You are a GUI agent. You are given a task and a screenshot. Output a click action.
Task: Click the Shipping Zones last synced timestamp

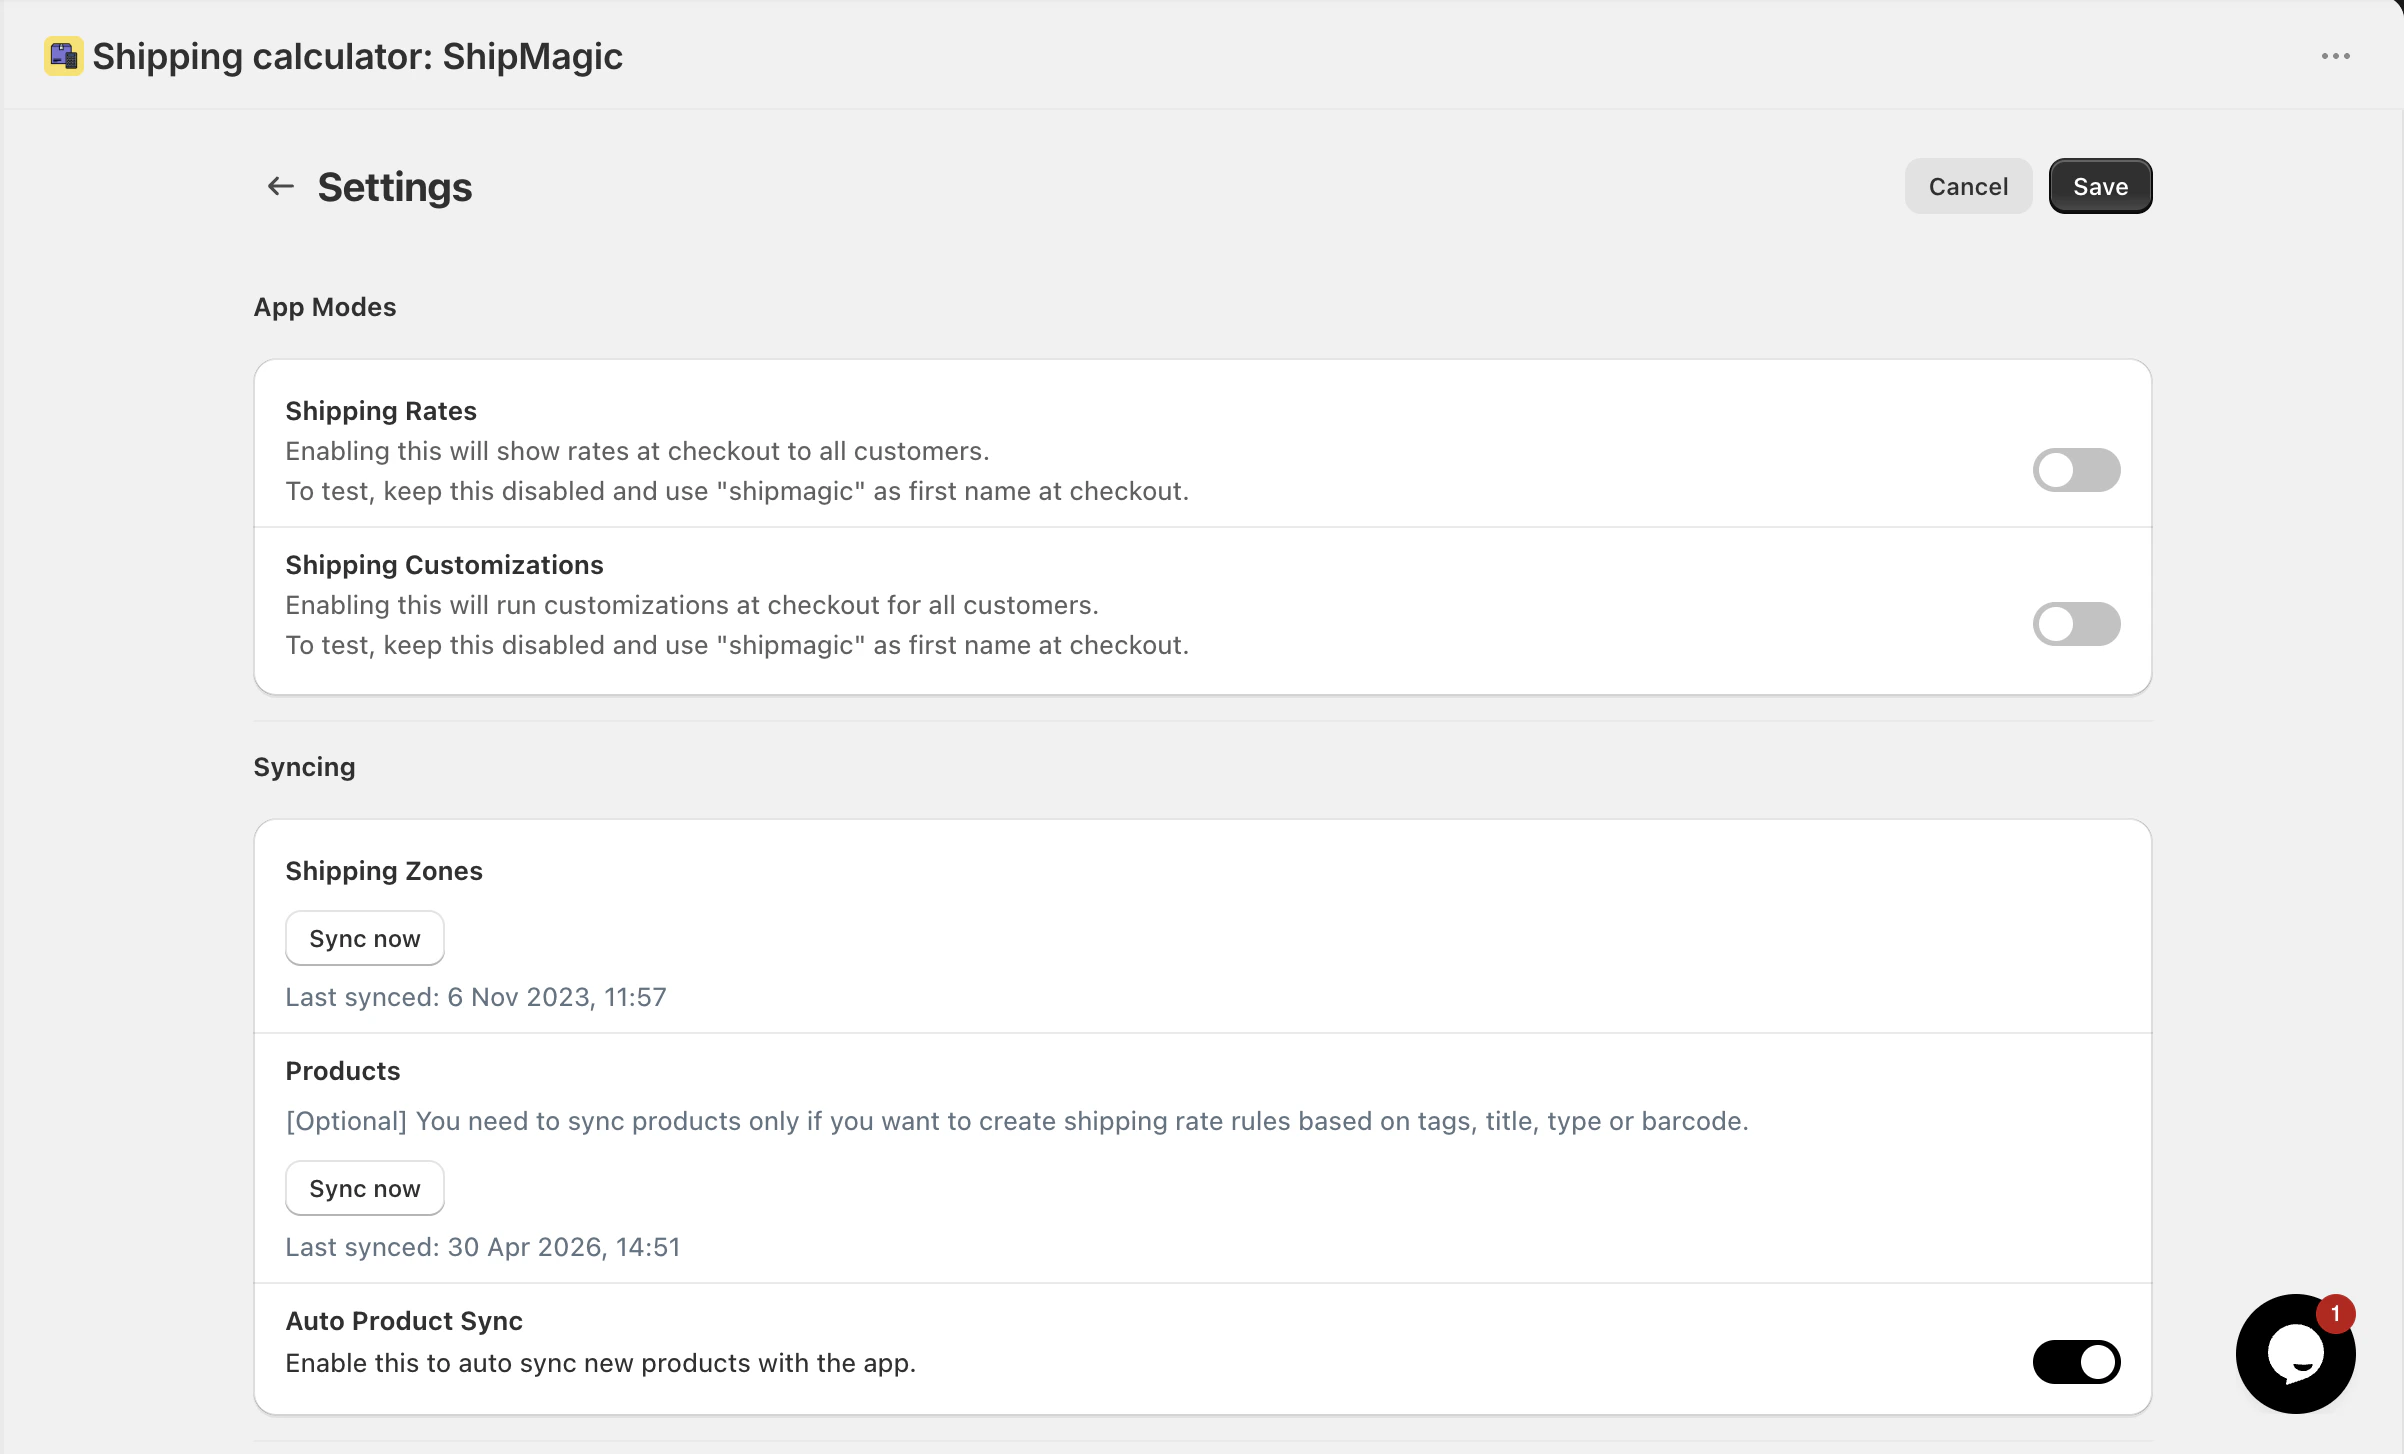(476, 997)
